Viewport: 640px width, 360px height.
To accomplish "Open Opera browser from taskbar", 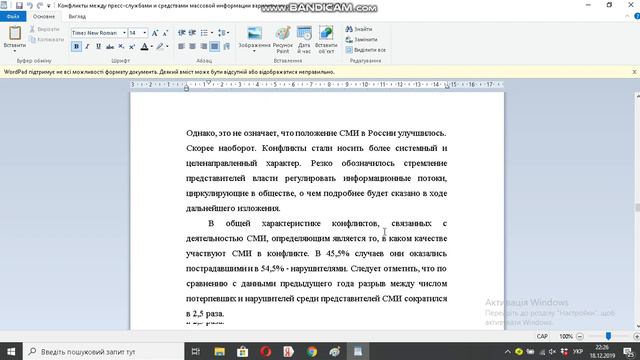I will [x=266, y=351].
